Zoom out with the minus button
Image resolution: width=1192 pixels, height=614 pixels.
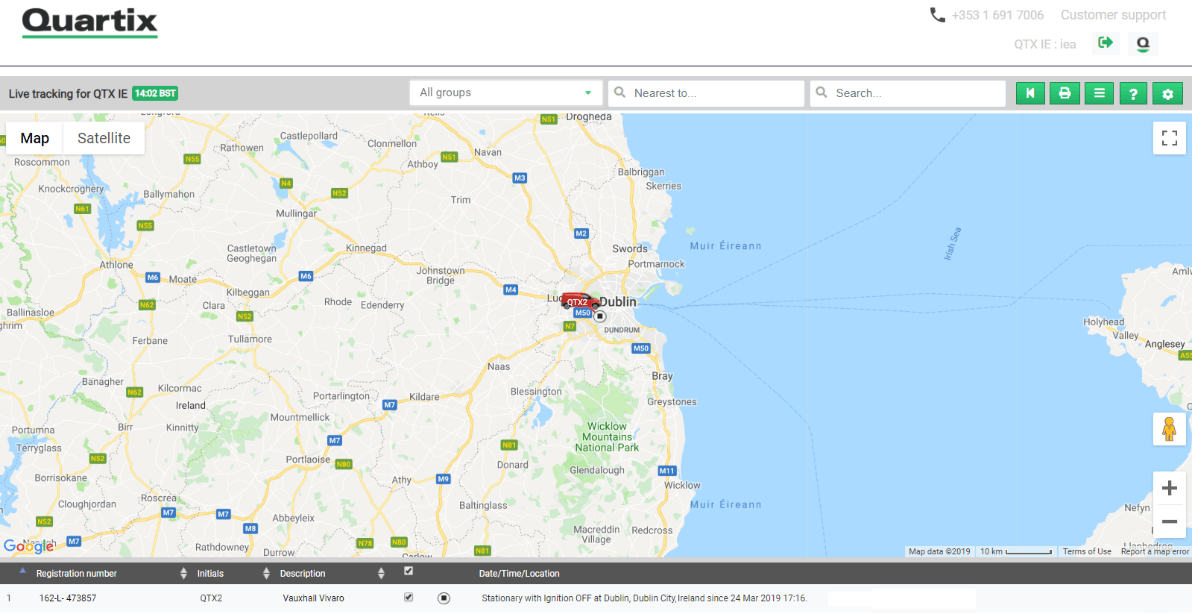[1169, 521]
